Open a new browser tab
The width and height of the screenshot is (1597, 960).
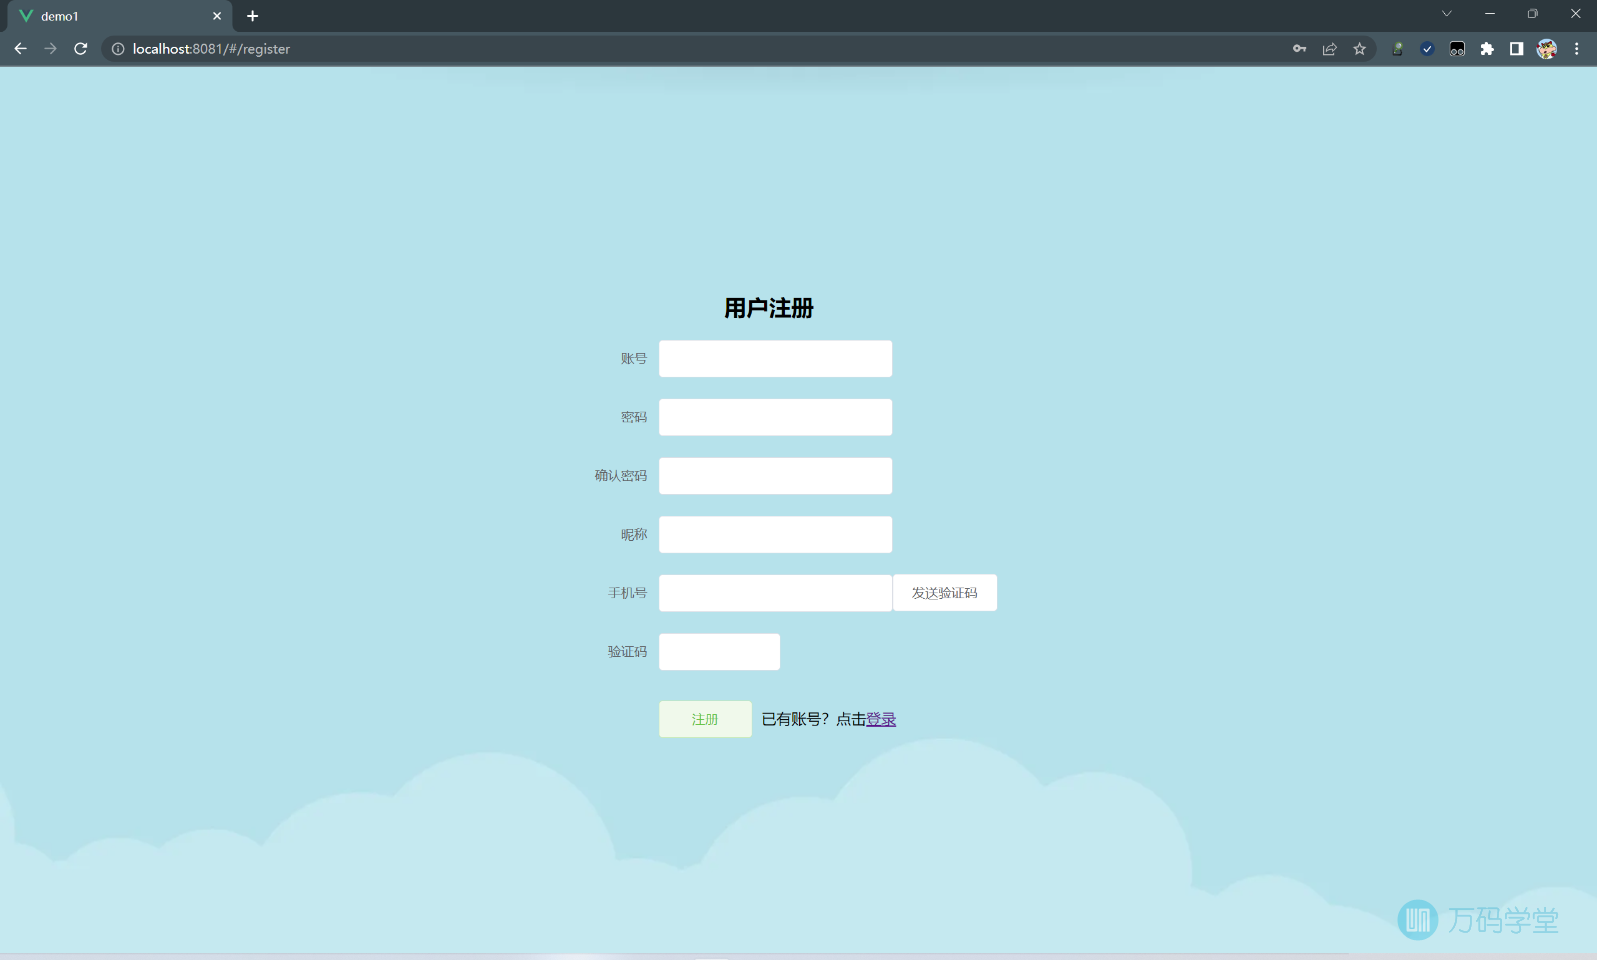coord(252,16)
